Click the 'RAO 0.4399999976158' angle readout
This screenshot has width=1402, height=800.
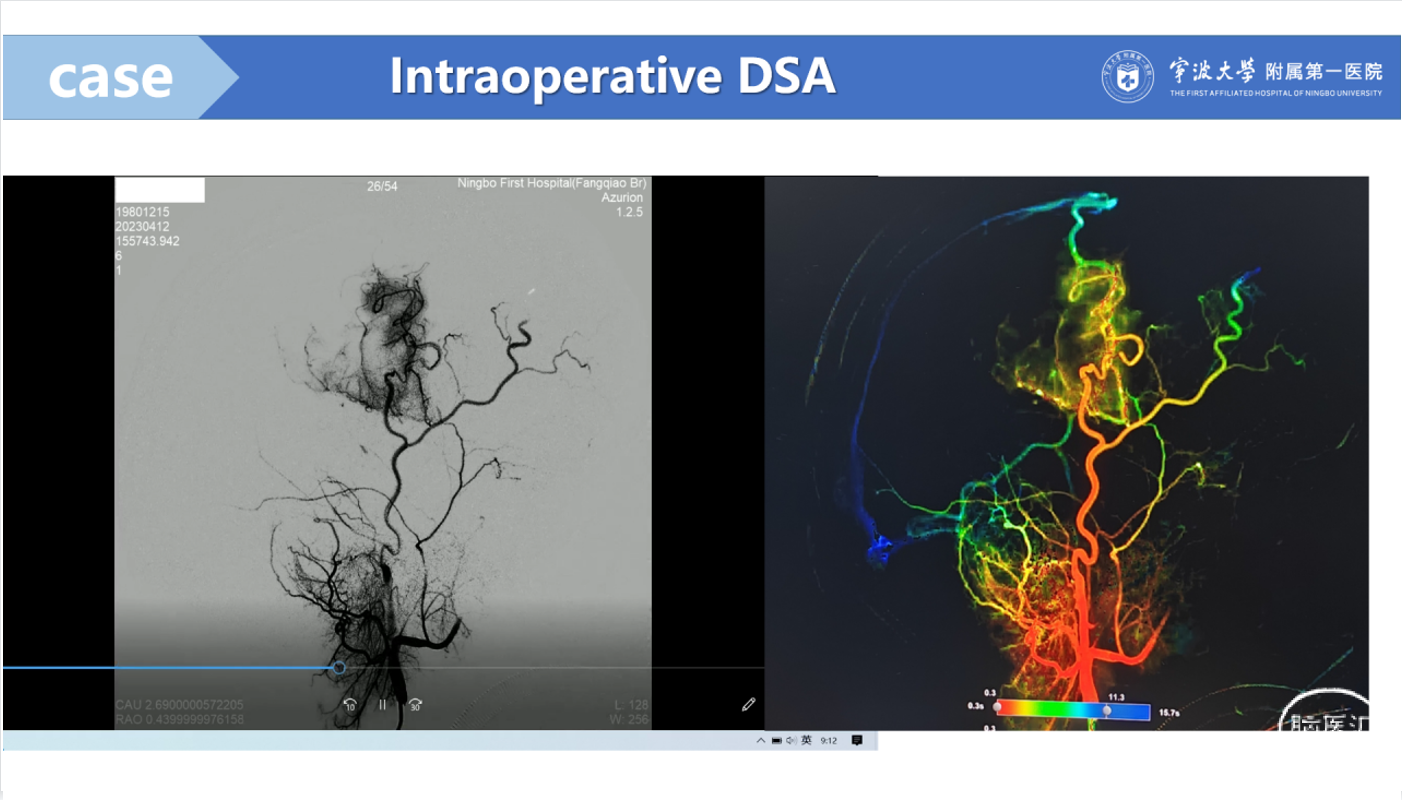179,719
